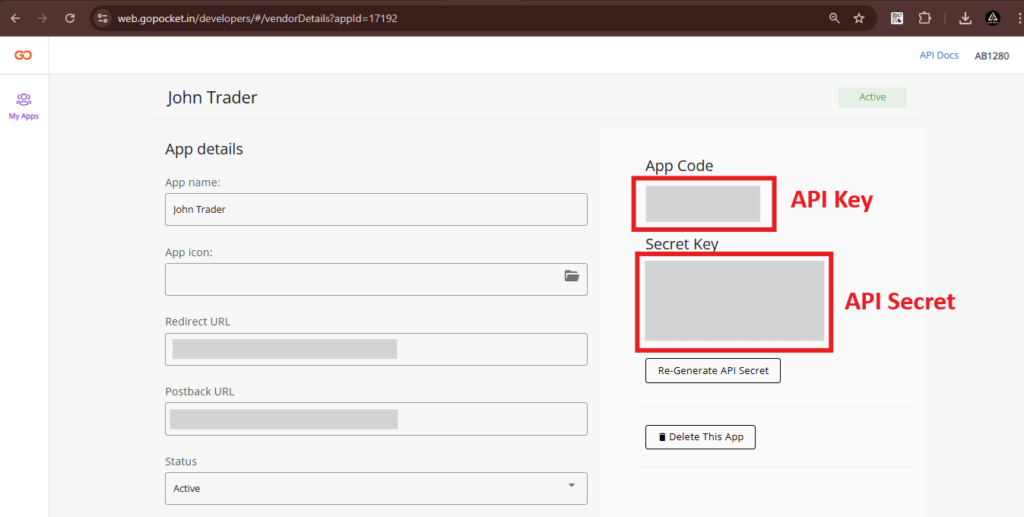Image resolution: width=1024 pixels, height=517 pixels.
Task: Click the Re-Generate API Secret button
Action: (712, 370)
